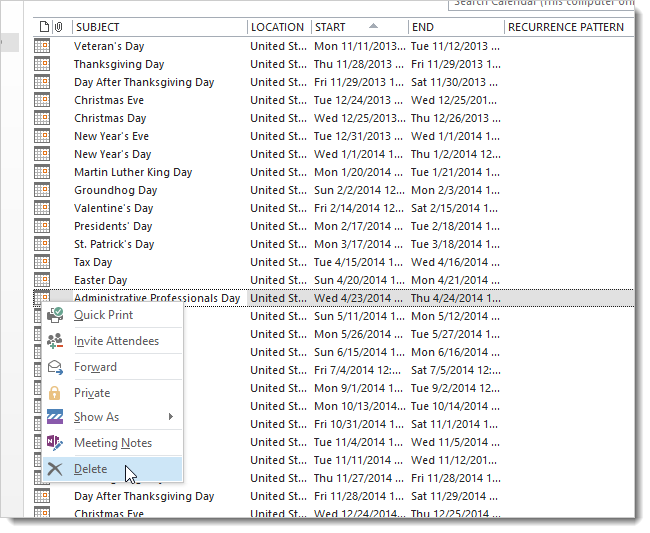The height and width of the screenshot is (533, 650).
Task: Click the calendar icon beside Christmas Day
Action: pos(42,118)
